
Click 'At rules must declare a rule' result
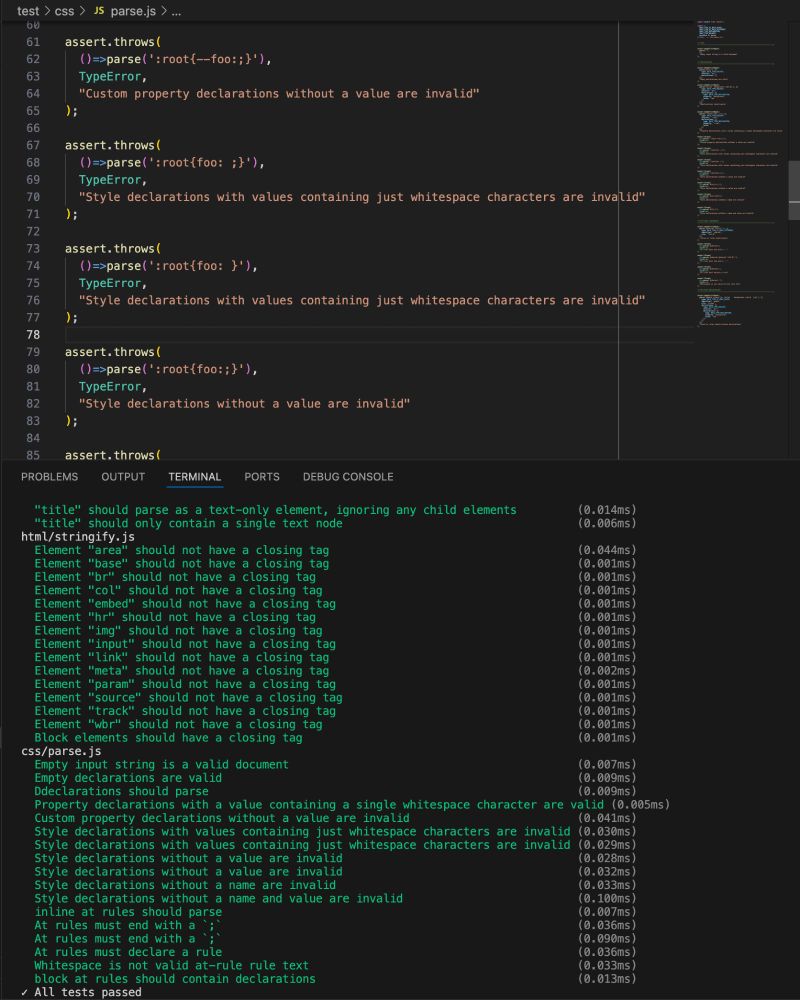(x=128, y=952)
